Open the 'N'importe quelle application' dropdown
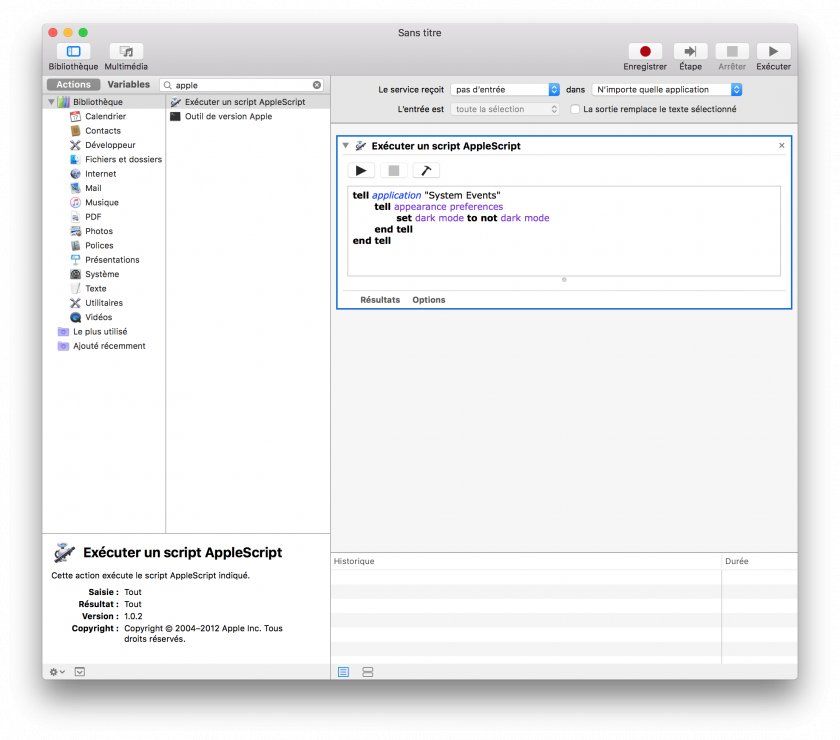840x740 pixels. (666, 90)
